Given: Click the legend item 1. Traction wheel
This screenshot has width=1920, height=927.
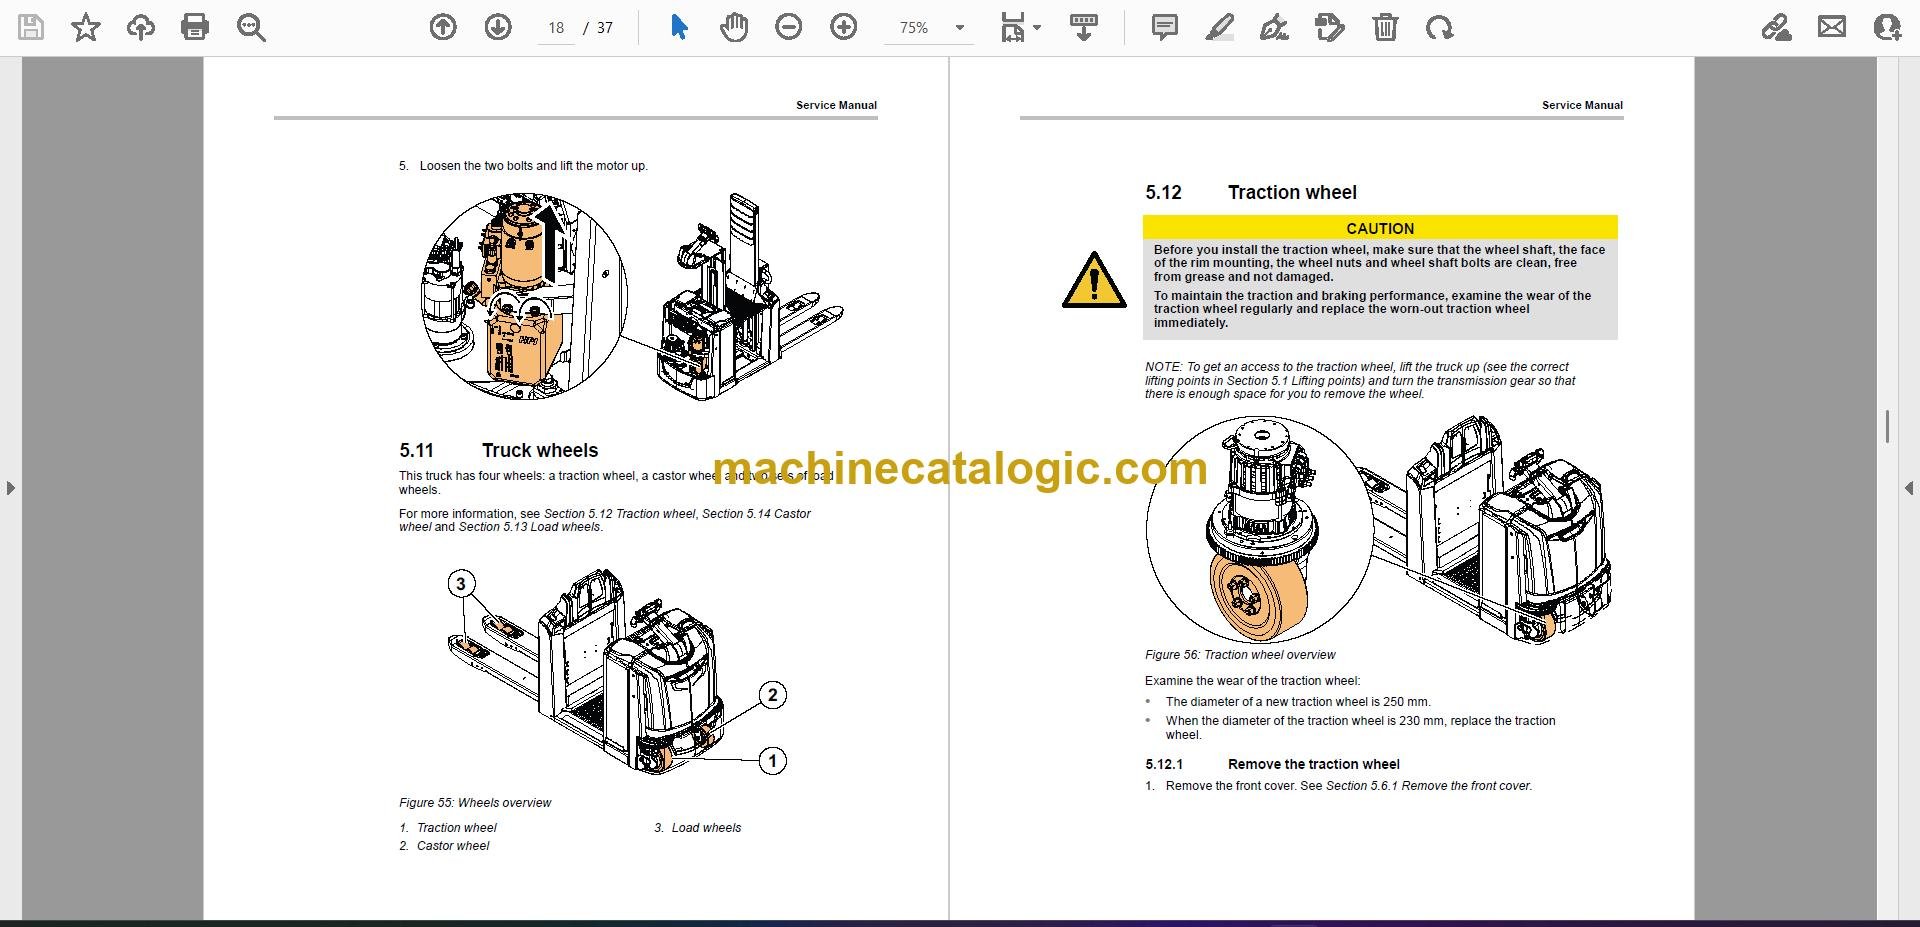Looking at the screenshot, I should (448, 828).
